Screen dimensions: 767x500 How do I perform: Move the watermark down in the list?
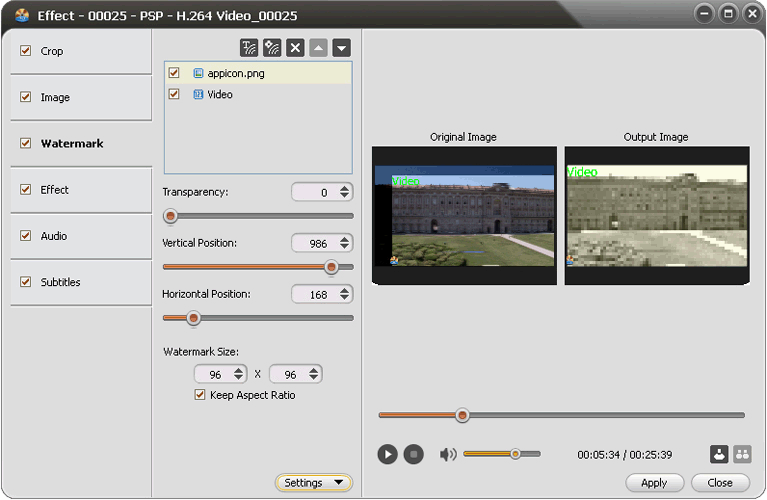tap(342, 48)
